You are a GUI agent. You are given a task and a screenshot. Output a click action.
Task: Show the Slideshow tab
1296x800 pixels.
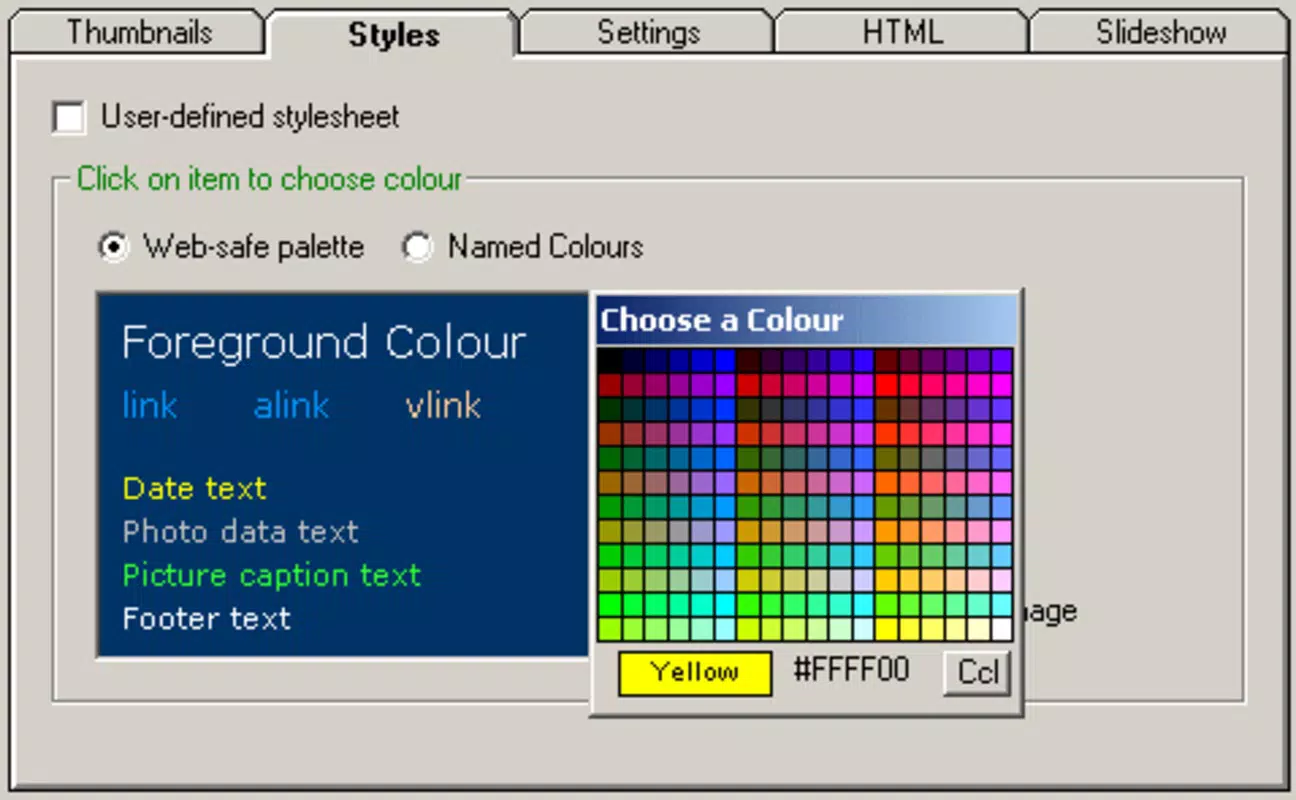click(x=1160, y=32)
